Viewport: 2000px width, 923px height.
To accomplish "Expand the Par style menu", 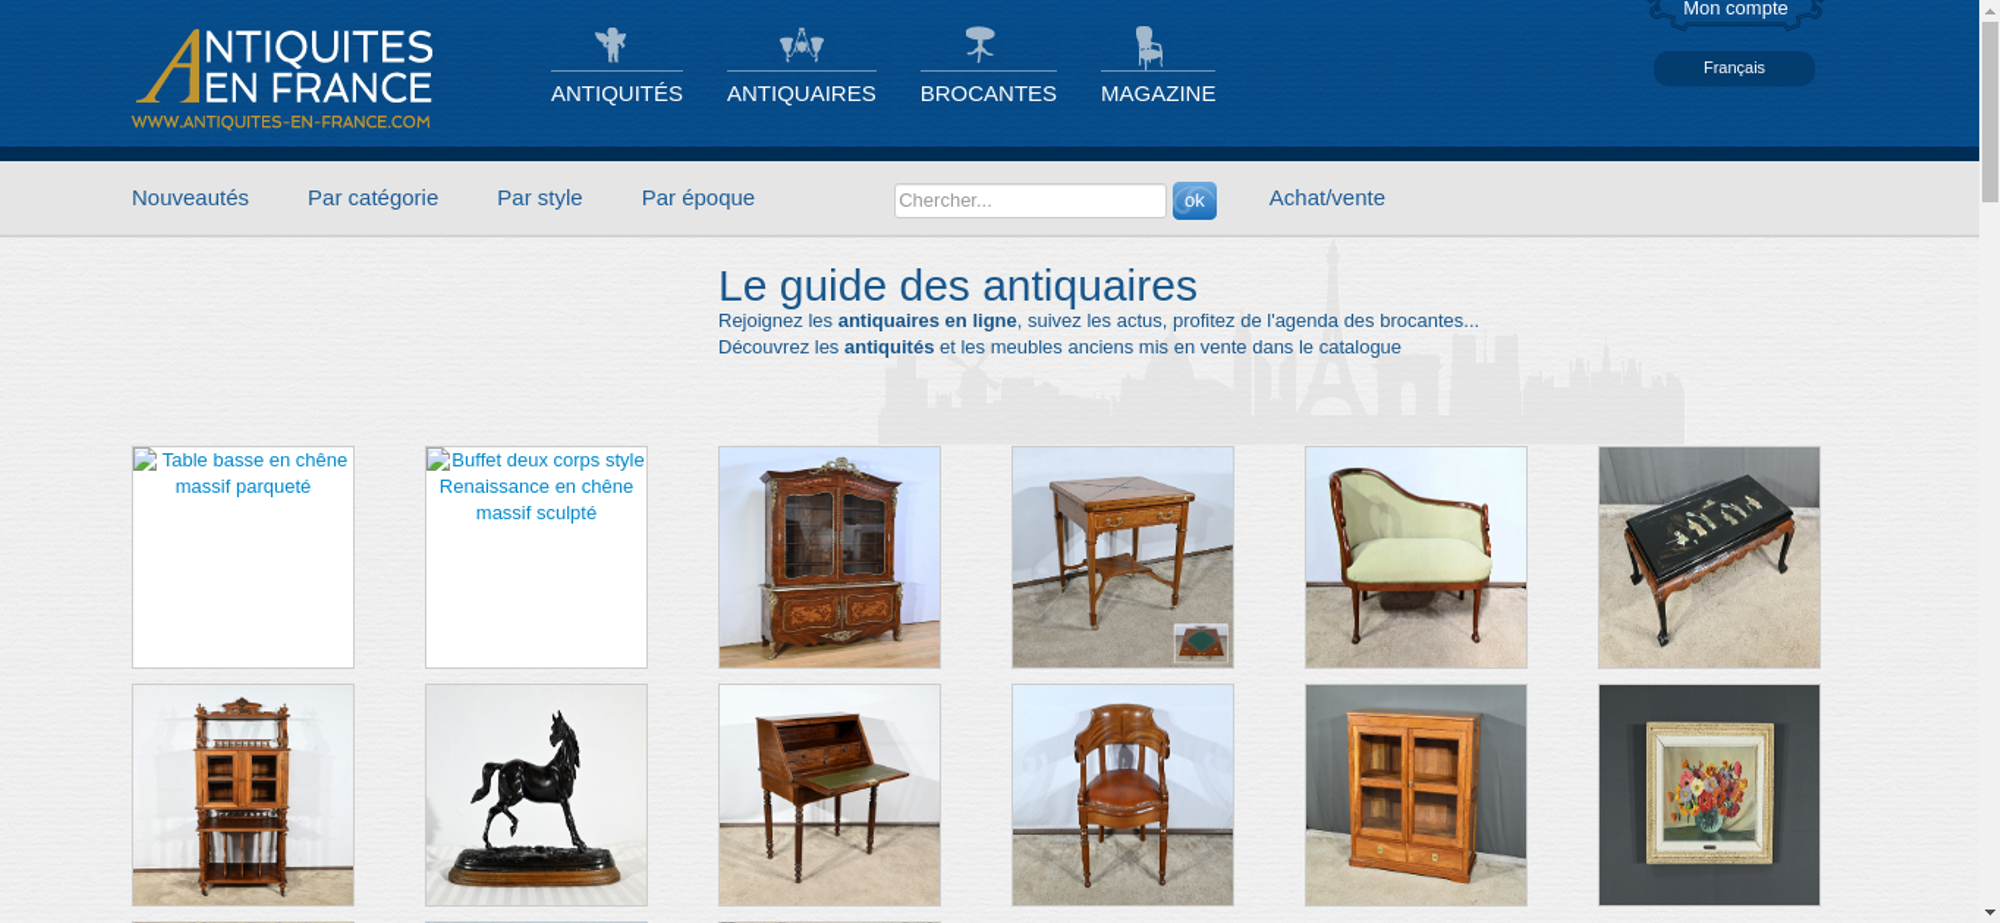I will [540, 198].
